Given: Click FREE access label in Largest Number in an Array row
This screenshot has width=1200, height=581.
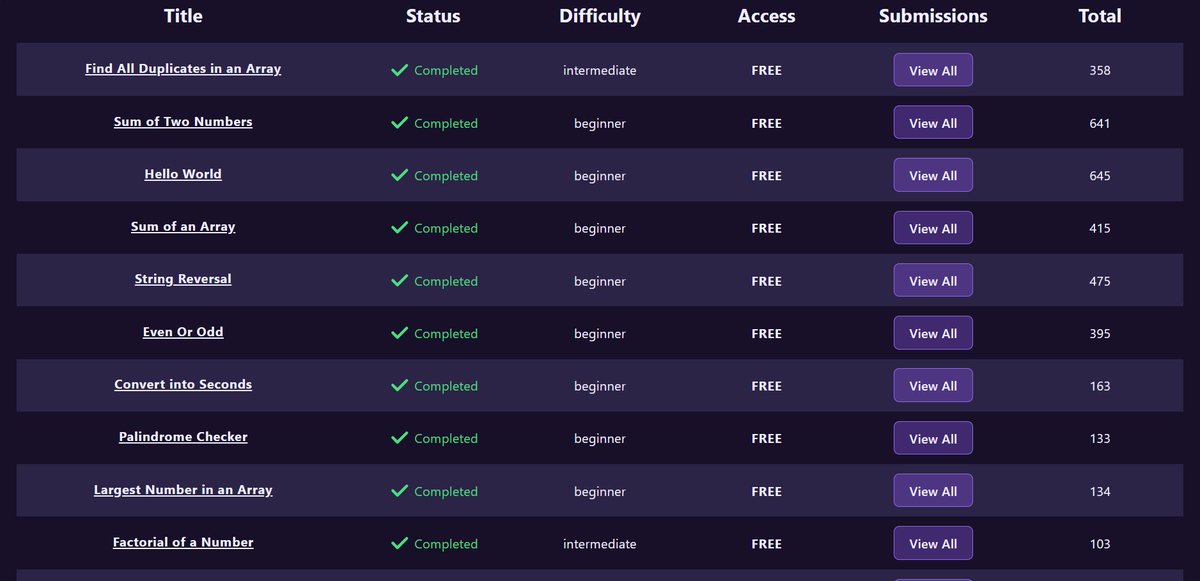Looking at the screenshot, I should click(767, 491).
